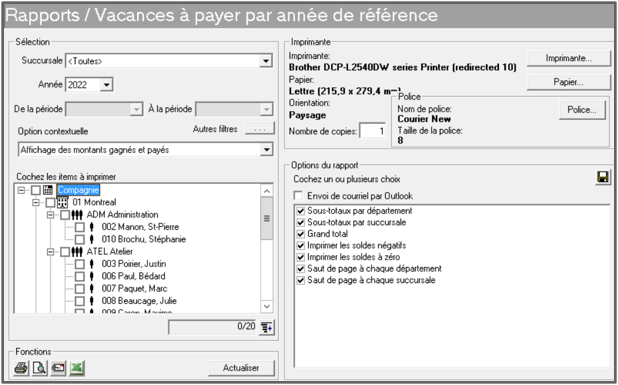This screenshot has width=618, height=385.
Task: Check the Compagnie checkbox
Action: click(36, 190)
